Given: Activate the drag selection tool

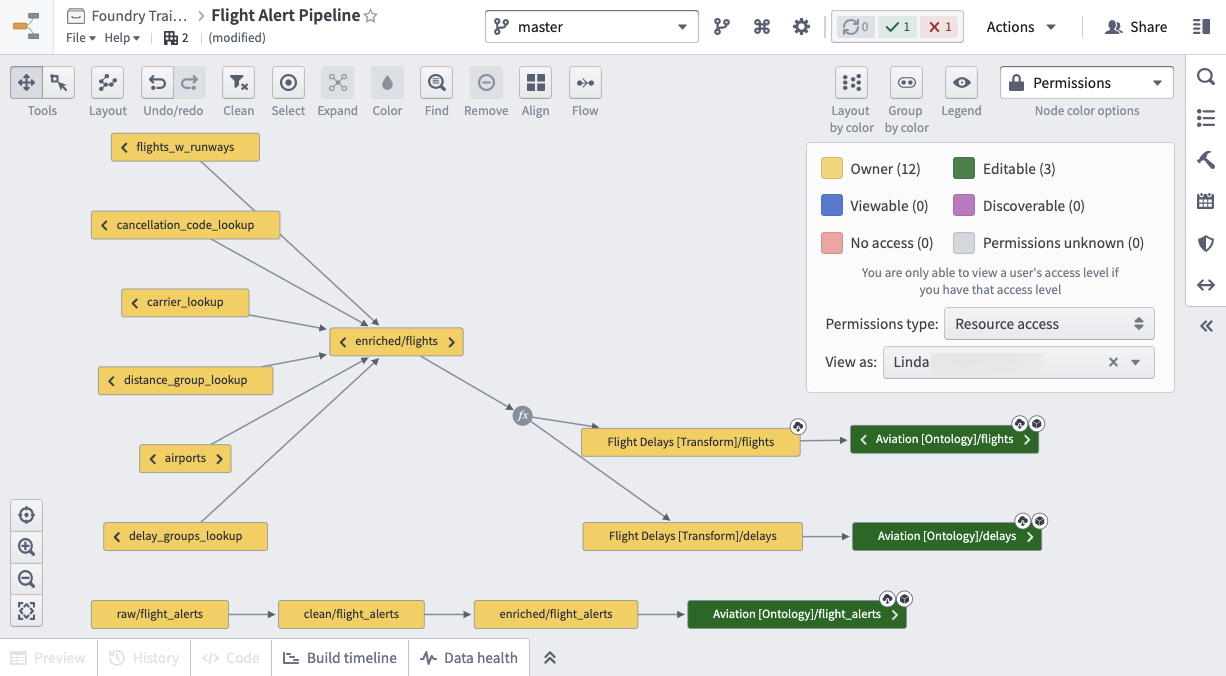Looking at the screenshot, I should click(x=59, y=83).
